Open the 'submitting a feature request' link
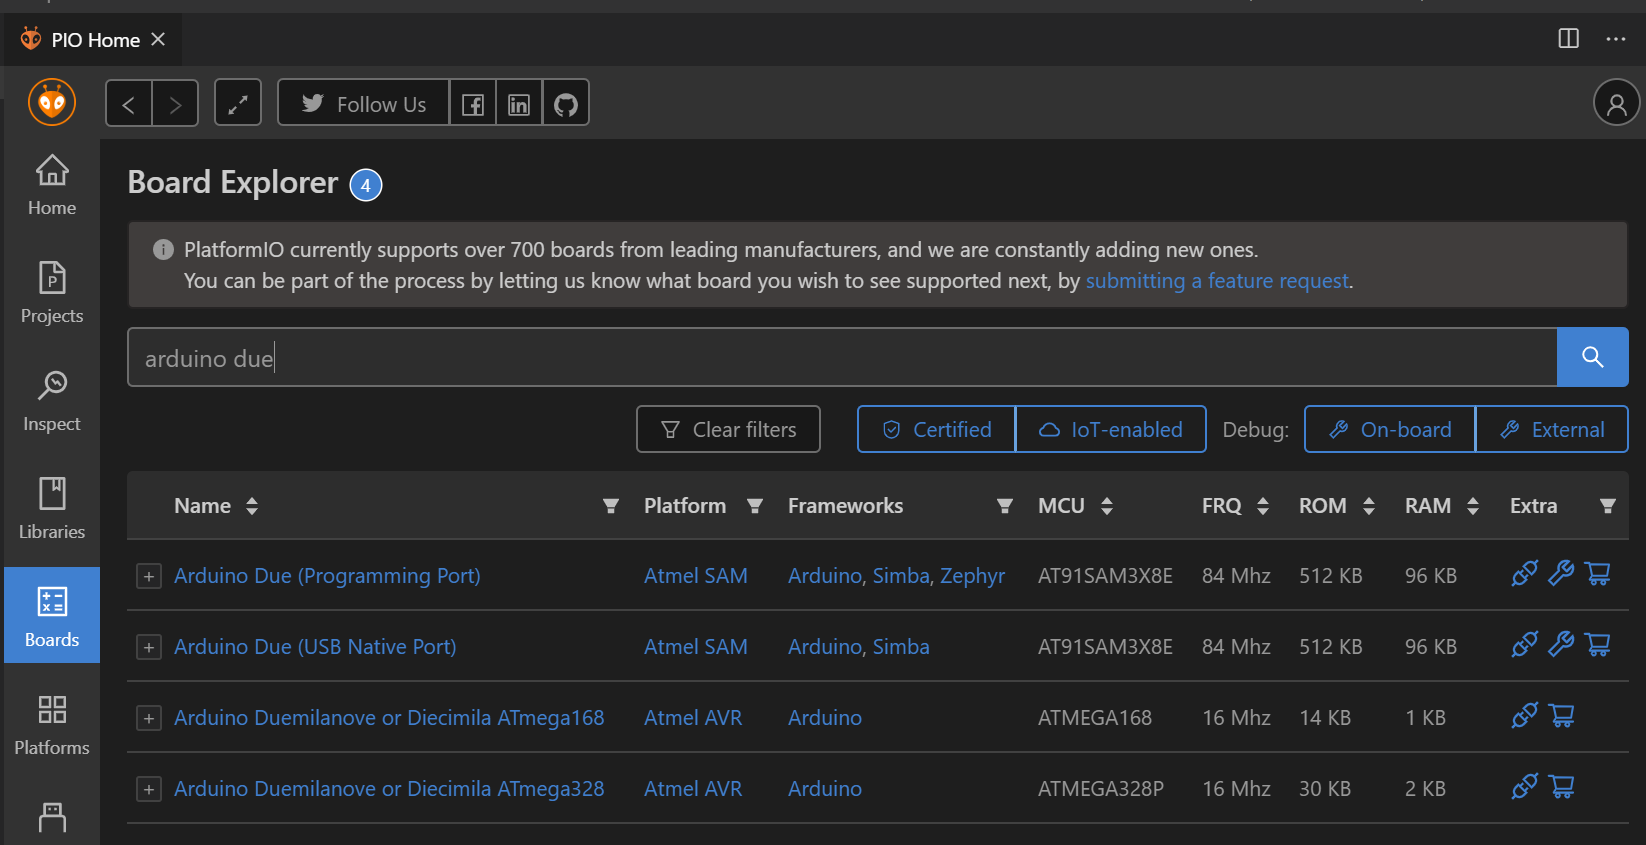The image size is (1646, 845). (1217, 281)
